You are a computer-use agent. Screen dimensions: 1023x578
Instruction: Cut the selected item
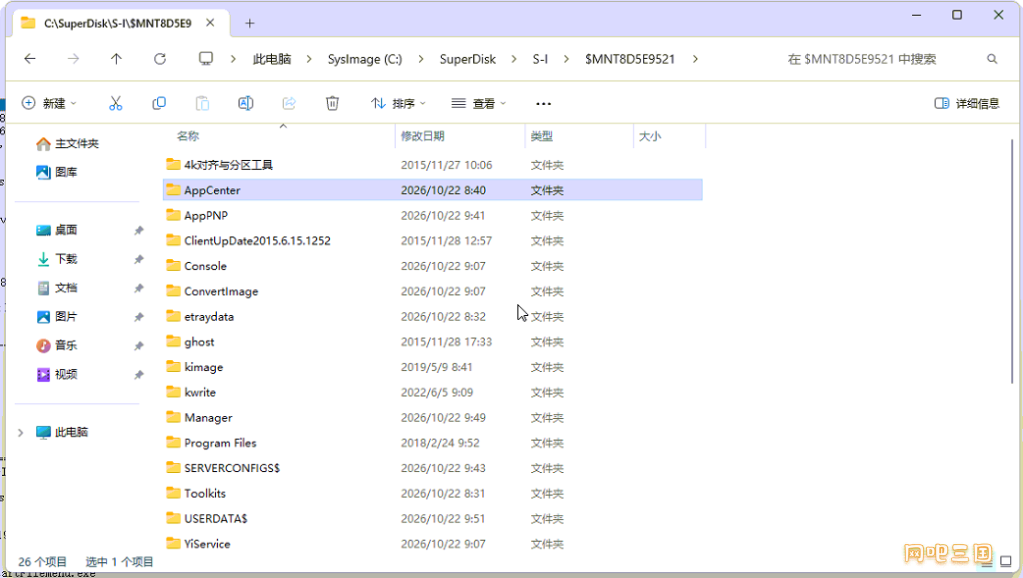[115, 103]
